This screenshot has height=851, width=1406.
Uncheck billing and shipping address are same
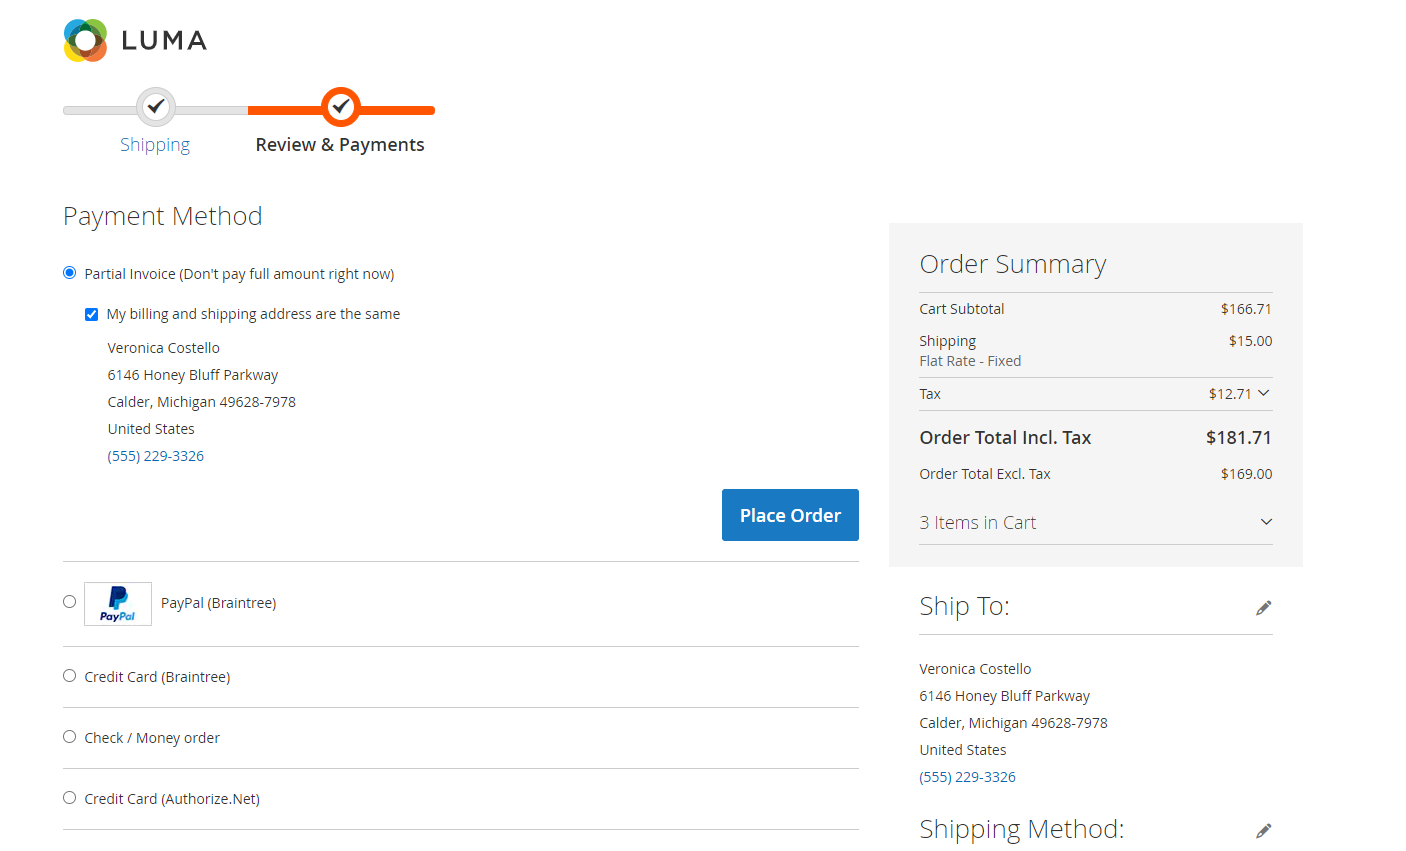point(92,314)
